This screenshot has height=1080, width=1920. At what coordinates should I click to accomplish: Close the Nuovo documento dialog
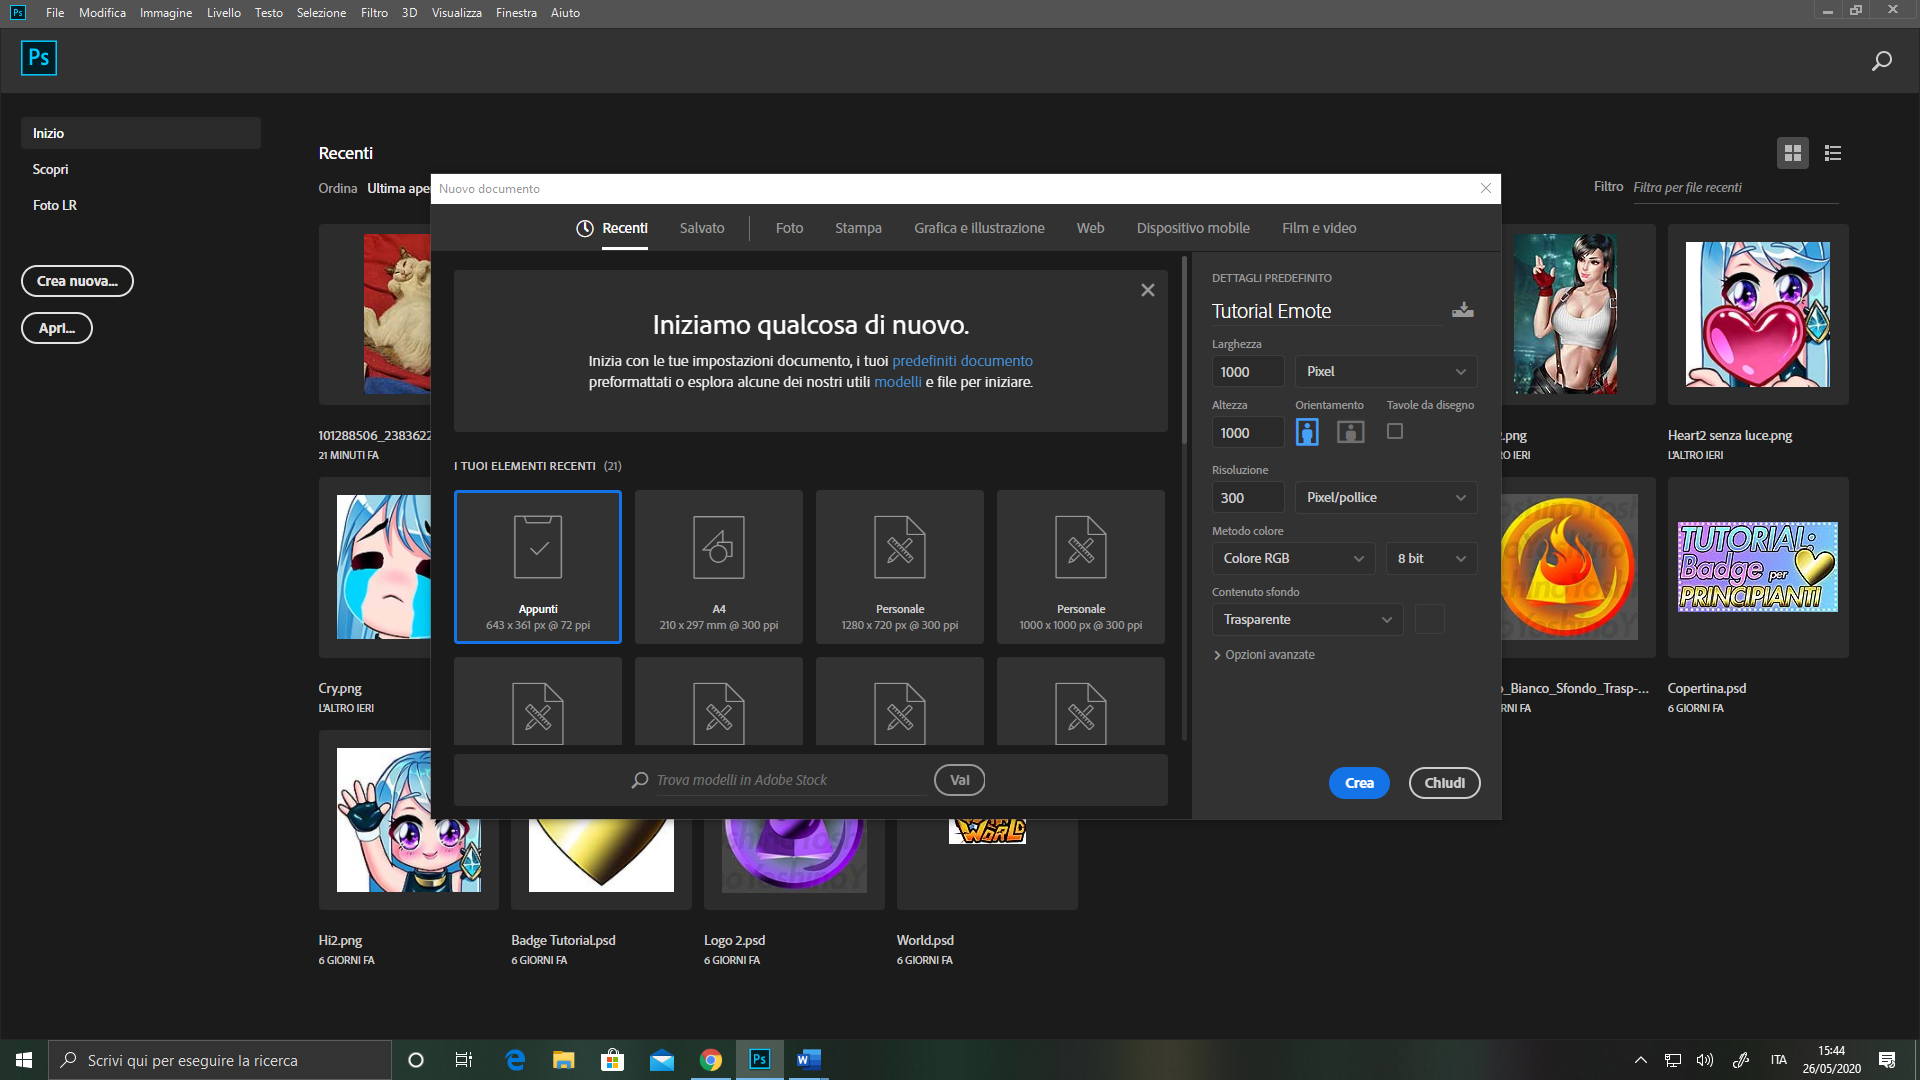[x=1485, y=188]
